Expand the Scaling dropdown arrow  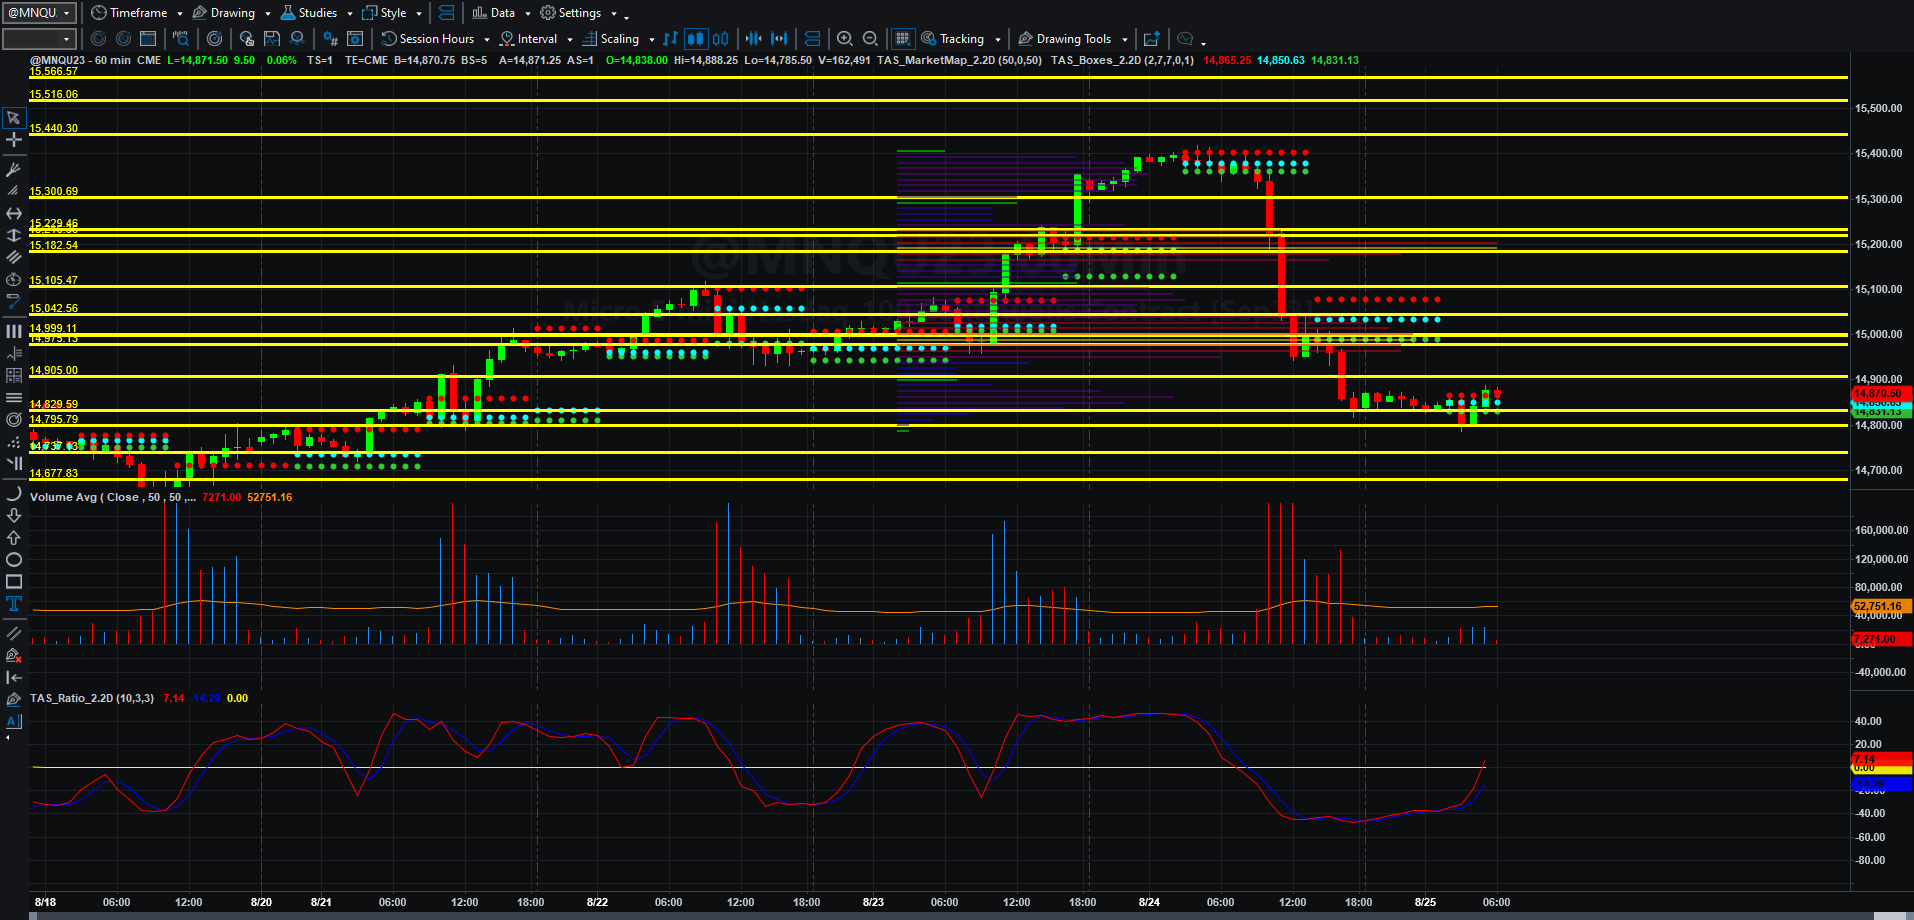(652, 39)
